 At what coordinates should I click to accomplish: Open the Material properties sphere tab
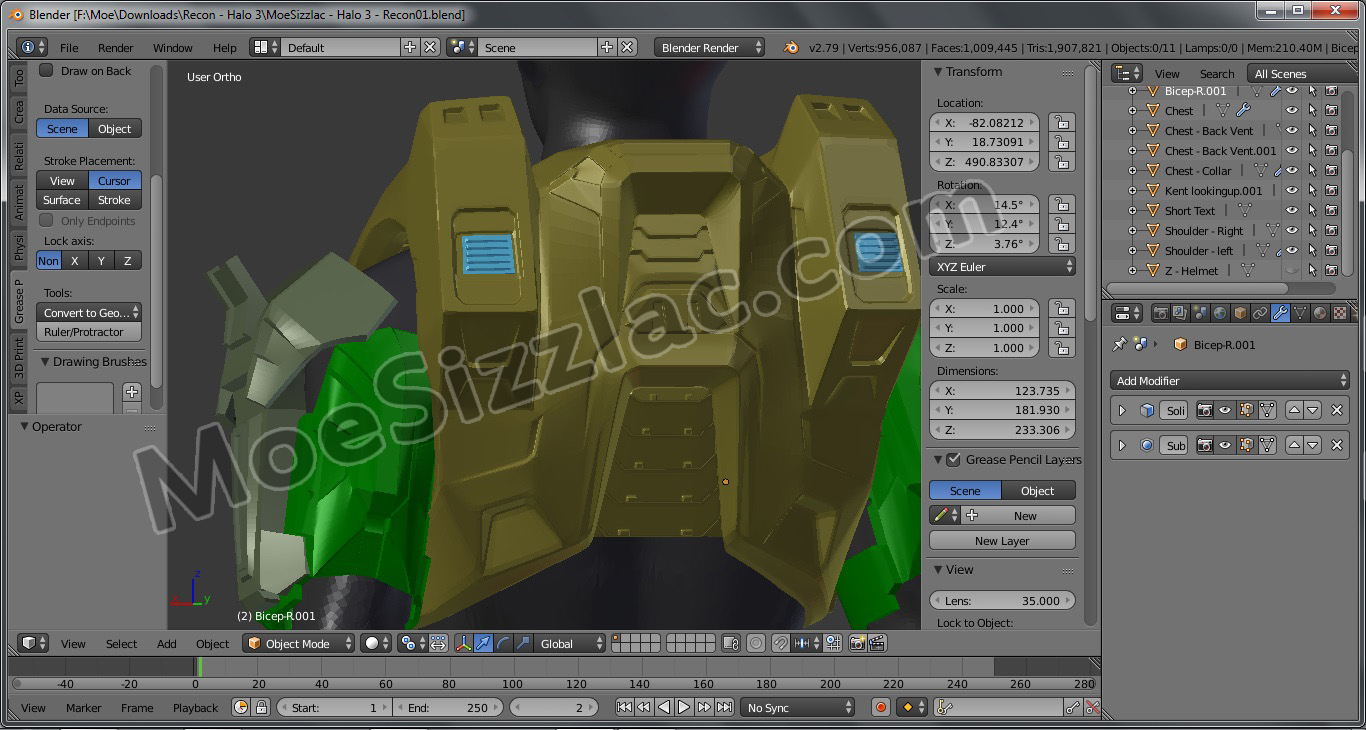click(1320, 313)
